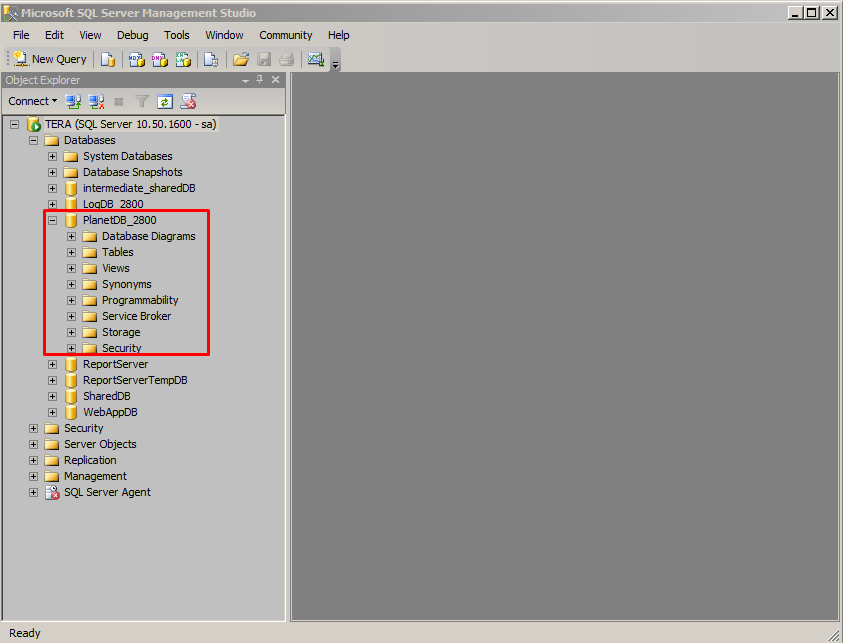
Task: Select TERA (SQL Server 10.50.1600 - sa)
Action: pyautogui.click(x=131, y=124)
